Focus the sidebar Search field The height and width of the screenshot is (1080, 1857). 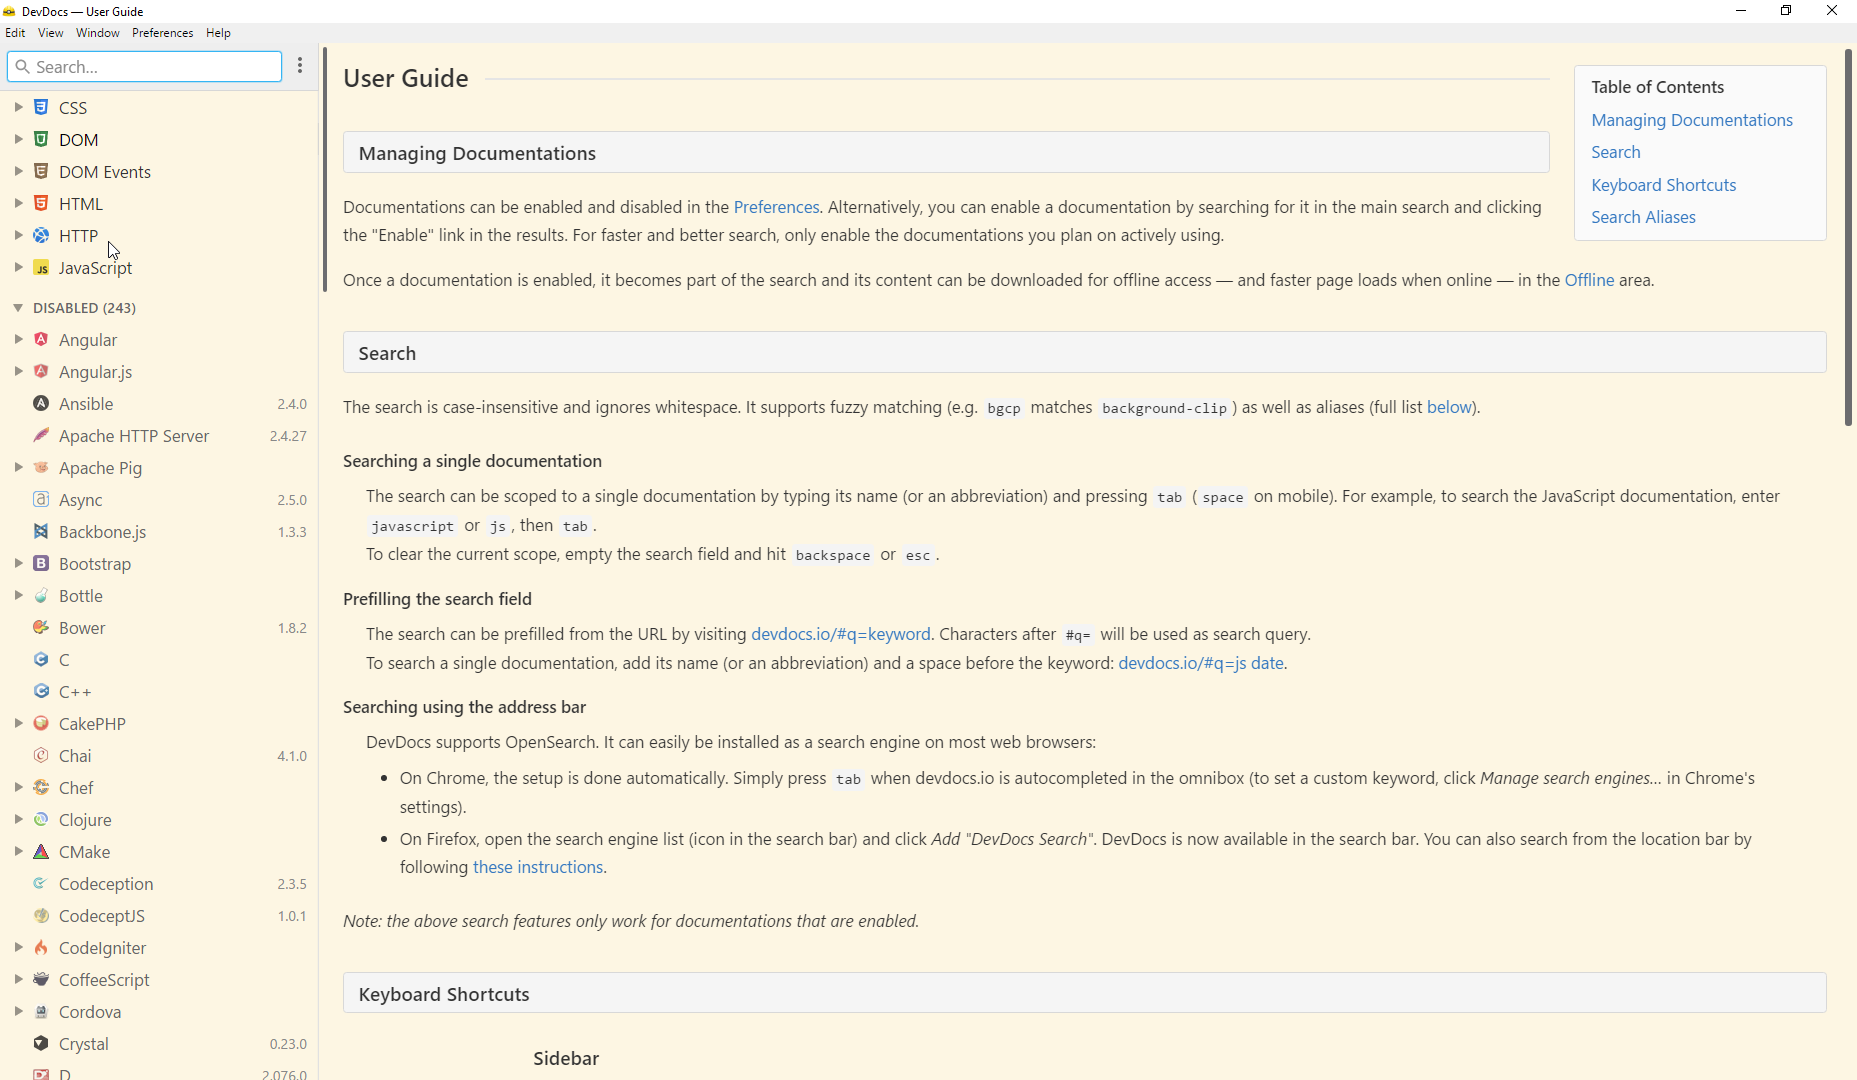(145, 67)
